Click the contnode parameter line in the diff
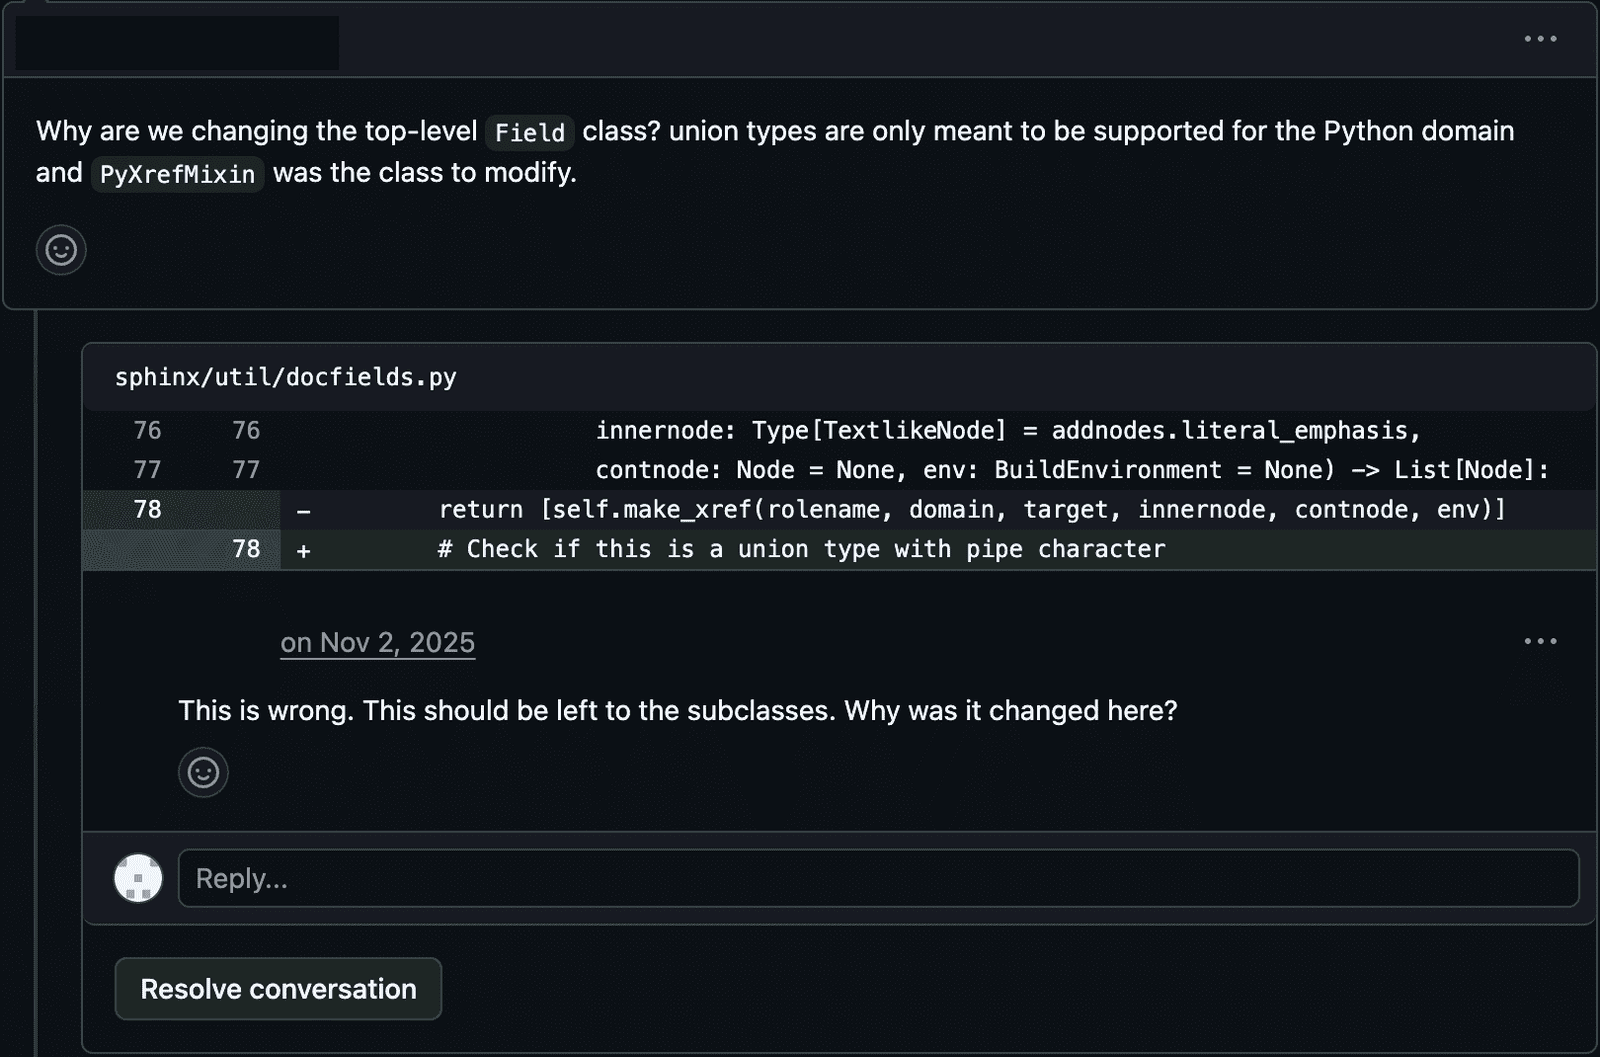This screenshot has height=1057, width=1600. point(1070,469)
